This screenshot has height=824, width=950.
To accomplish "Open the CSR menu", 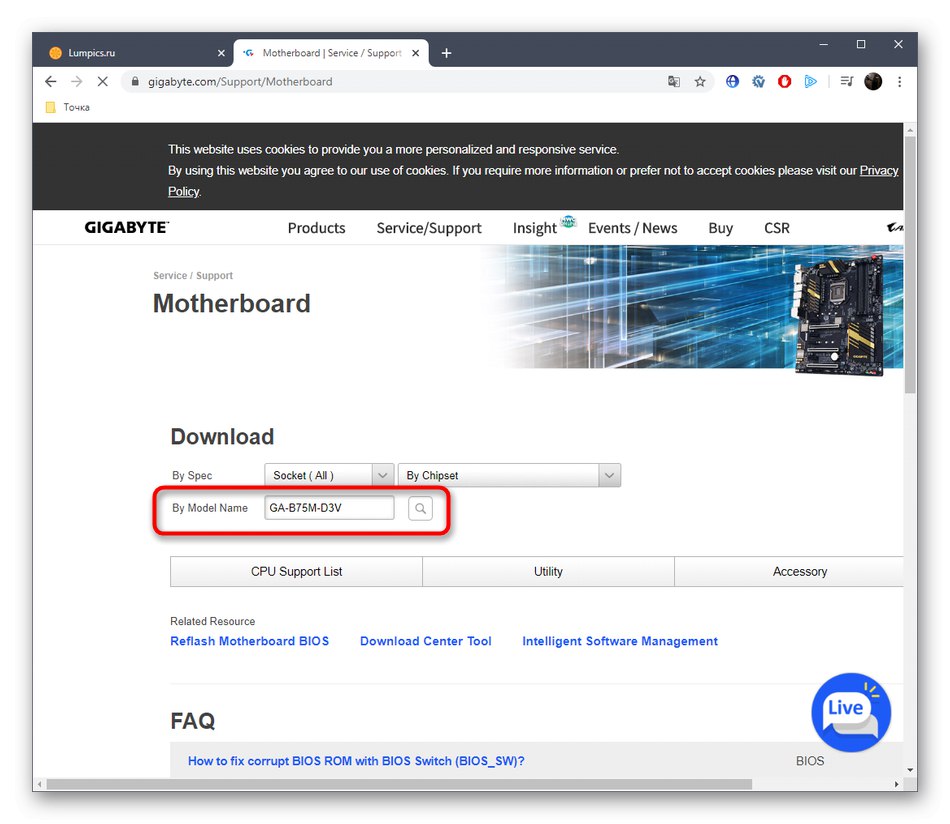I will (x=777, y=228).
